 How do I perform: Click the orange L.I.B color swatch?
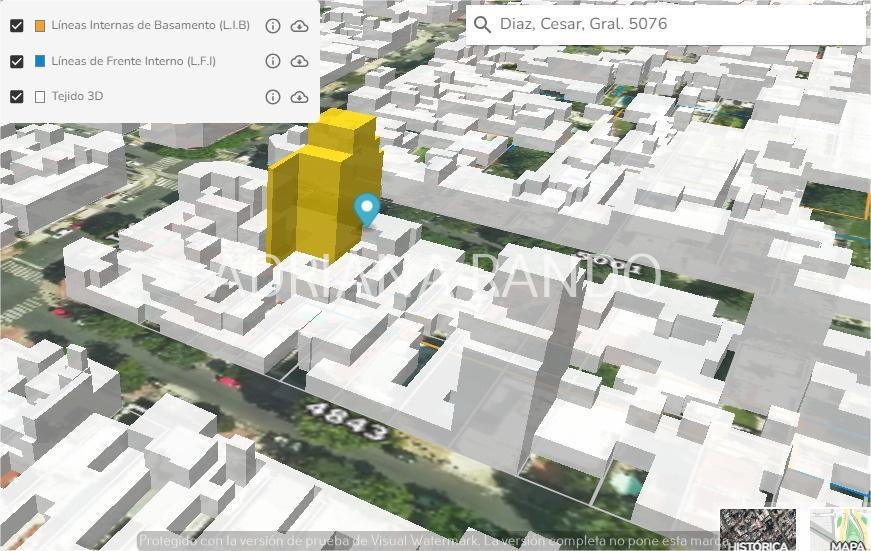tap(40, 26)
